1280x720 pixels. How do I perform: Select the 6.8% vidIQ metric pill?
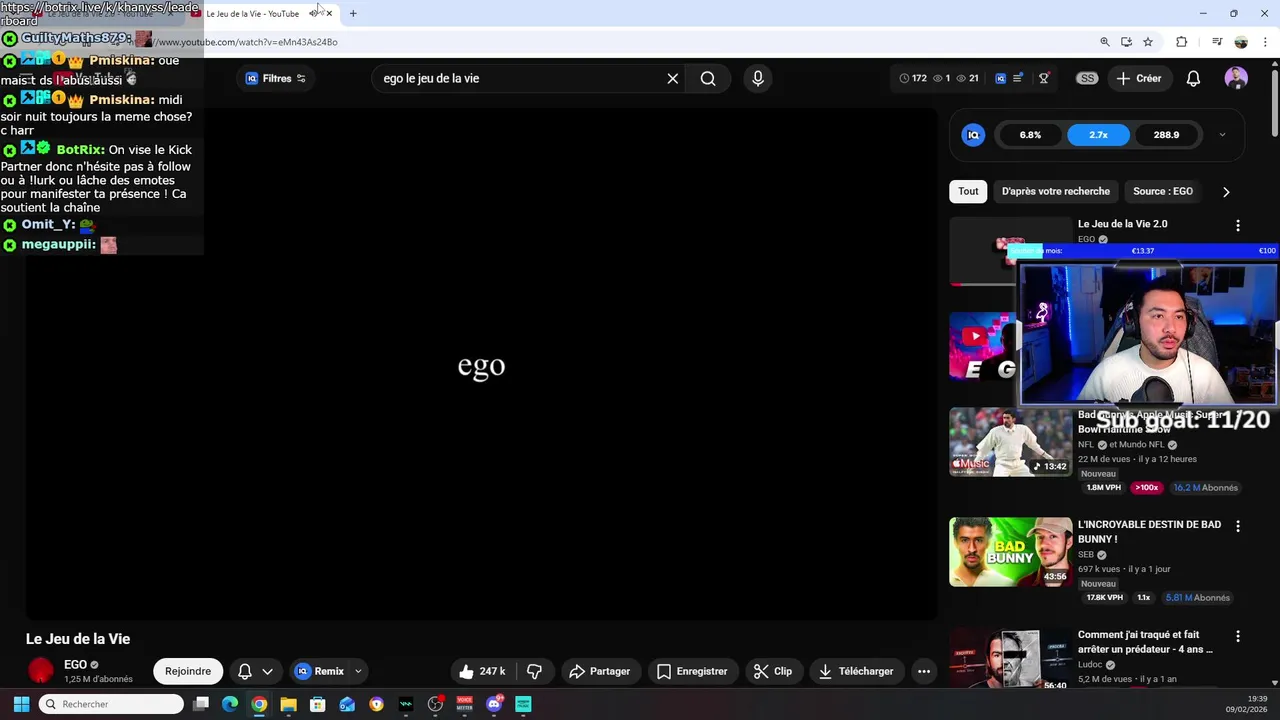point(1030,135)
